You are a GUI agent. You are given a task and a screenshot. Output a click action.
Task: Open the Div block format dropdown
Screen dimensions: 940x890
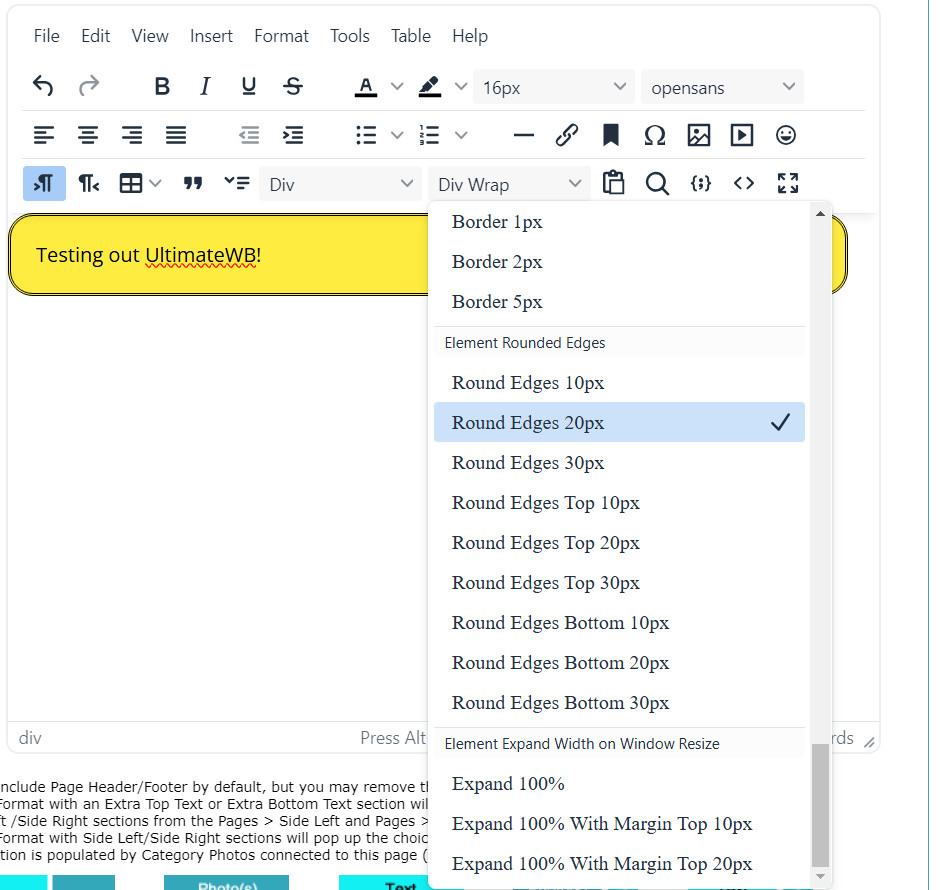click(x=340, y=184)
